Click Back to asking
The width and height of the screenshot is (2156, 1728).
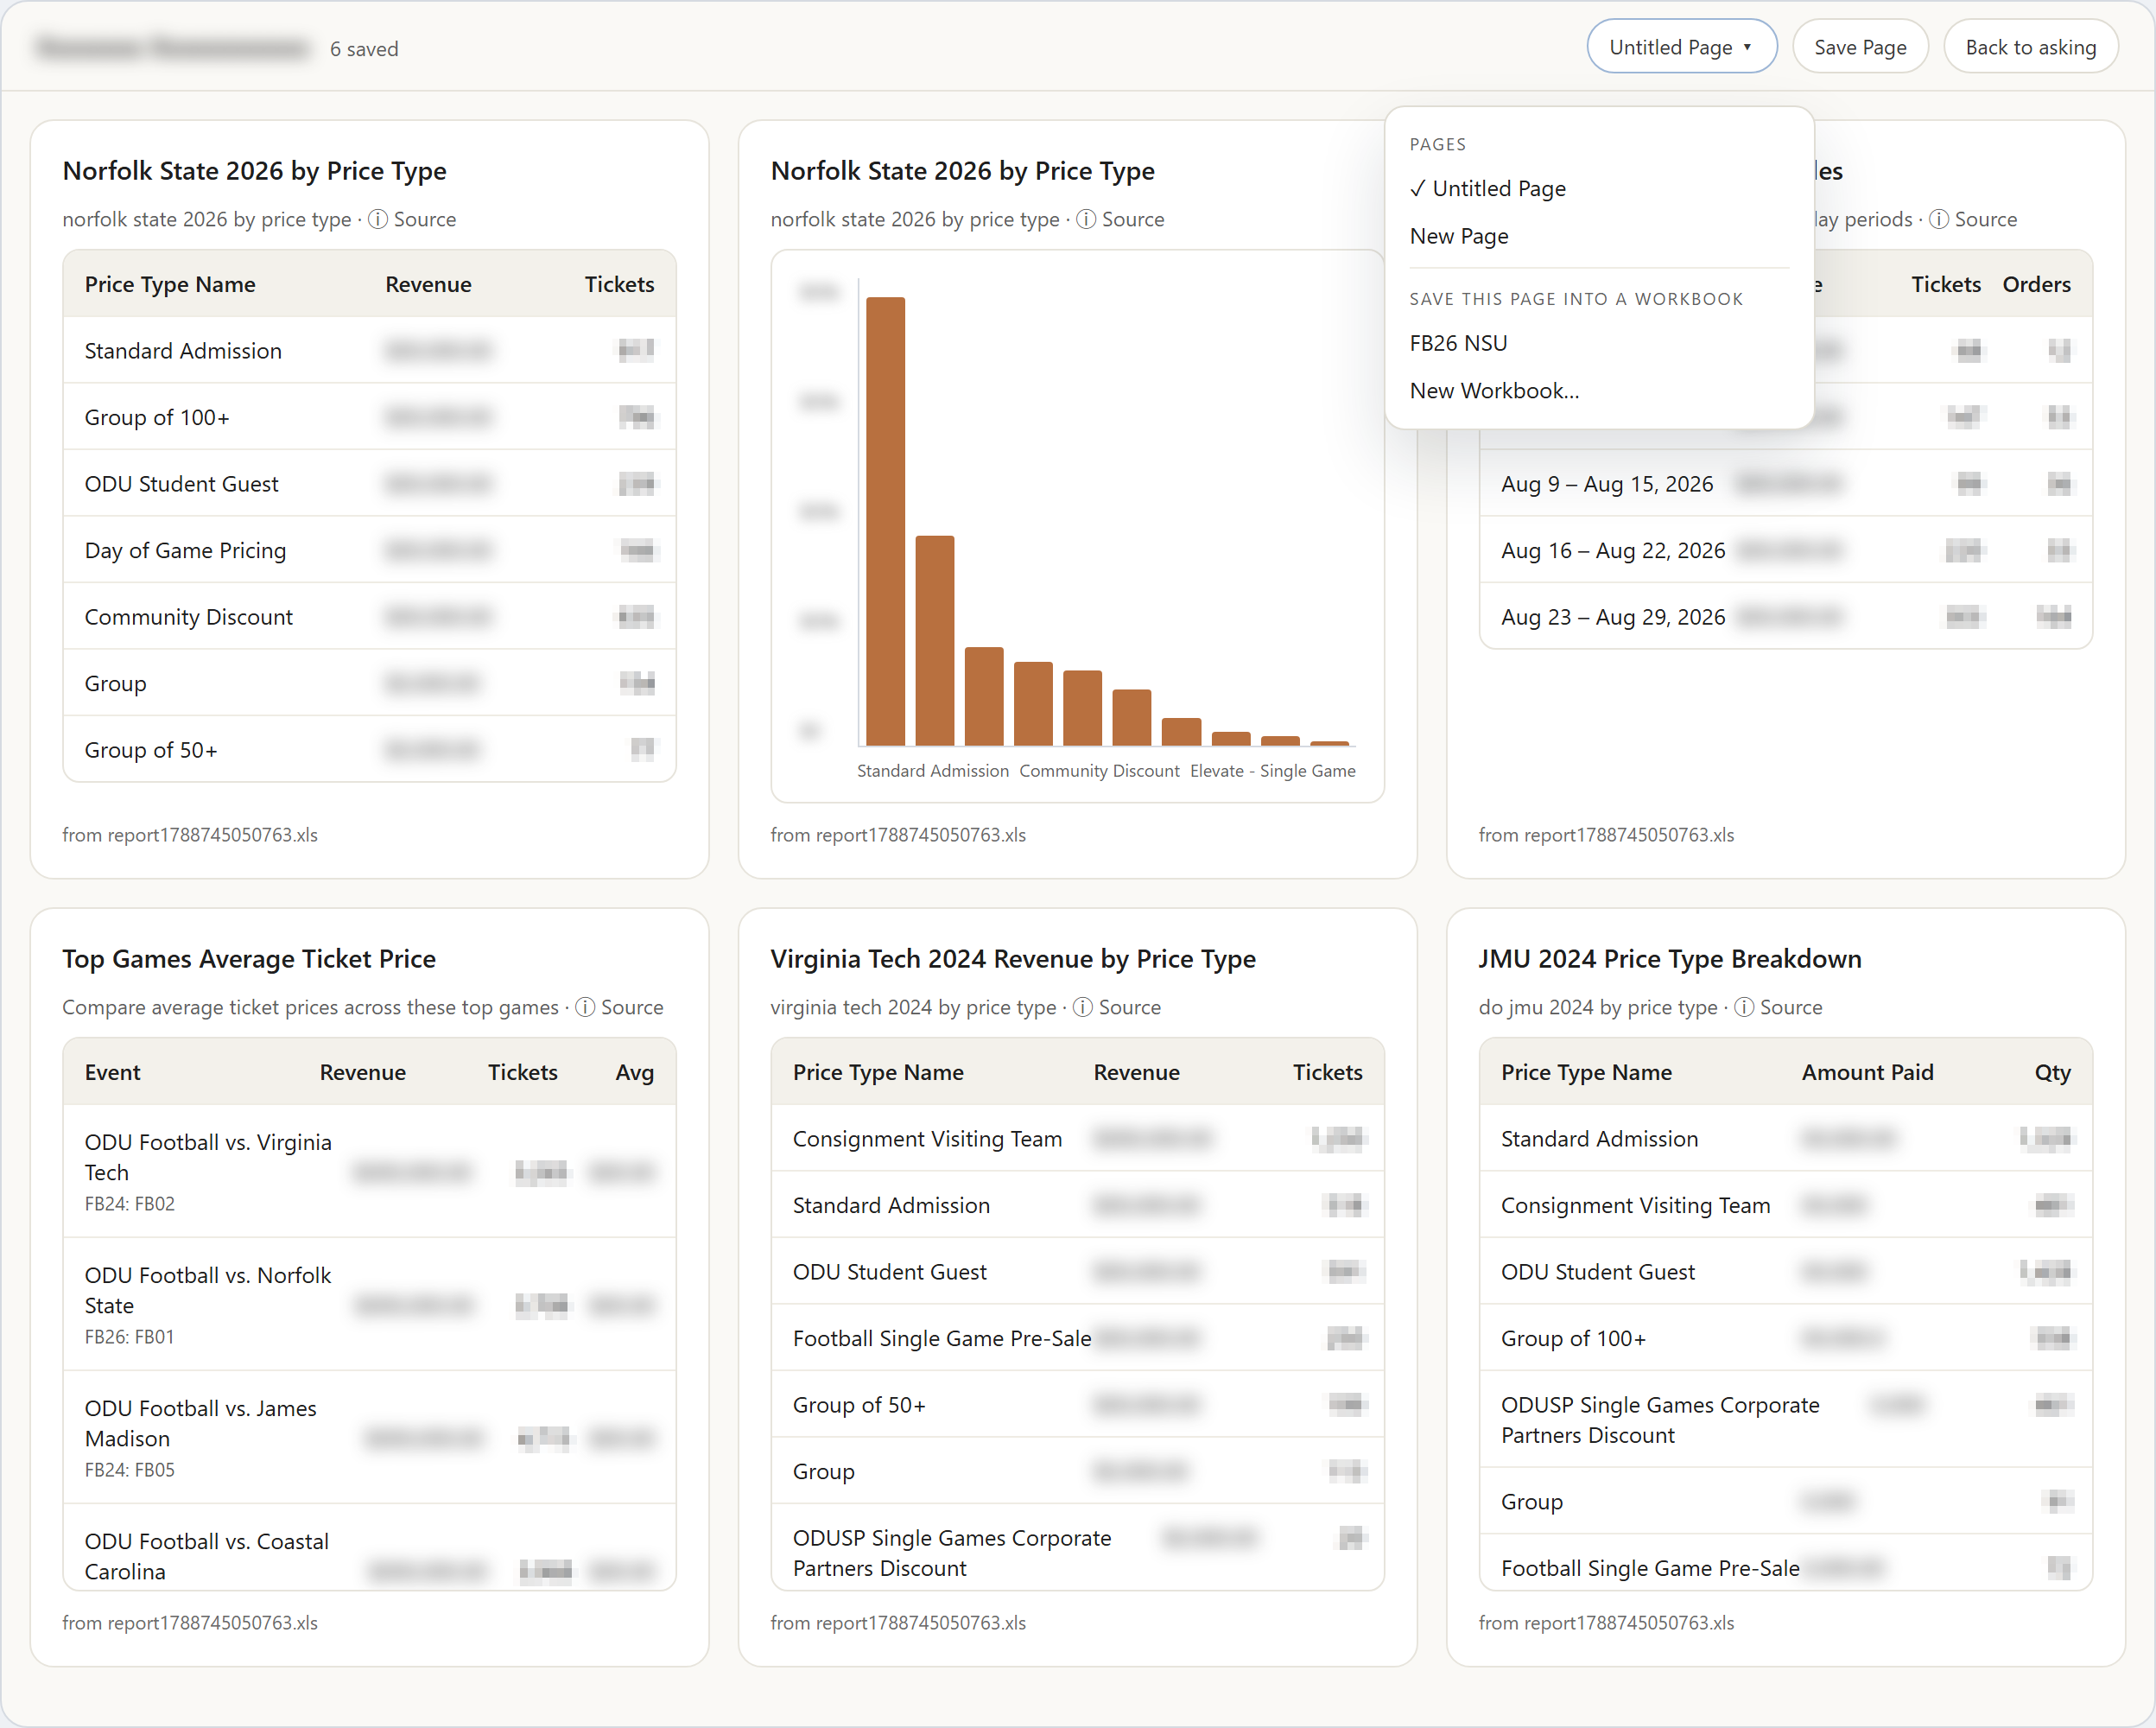[x=2030, y=47]
